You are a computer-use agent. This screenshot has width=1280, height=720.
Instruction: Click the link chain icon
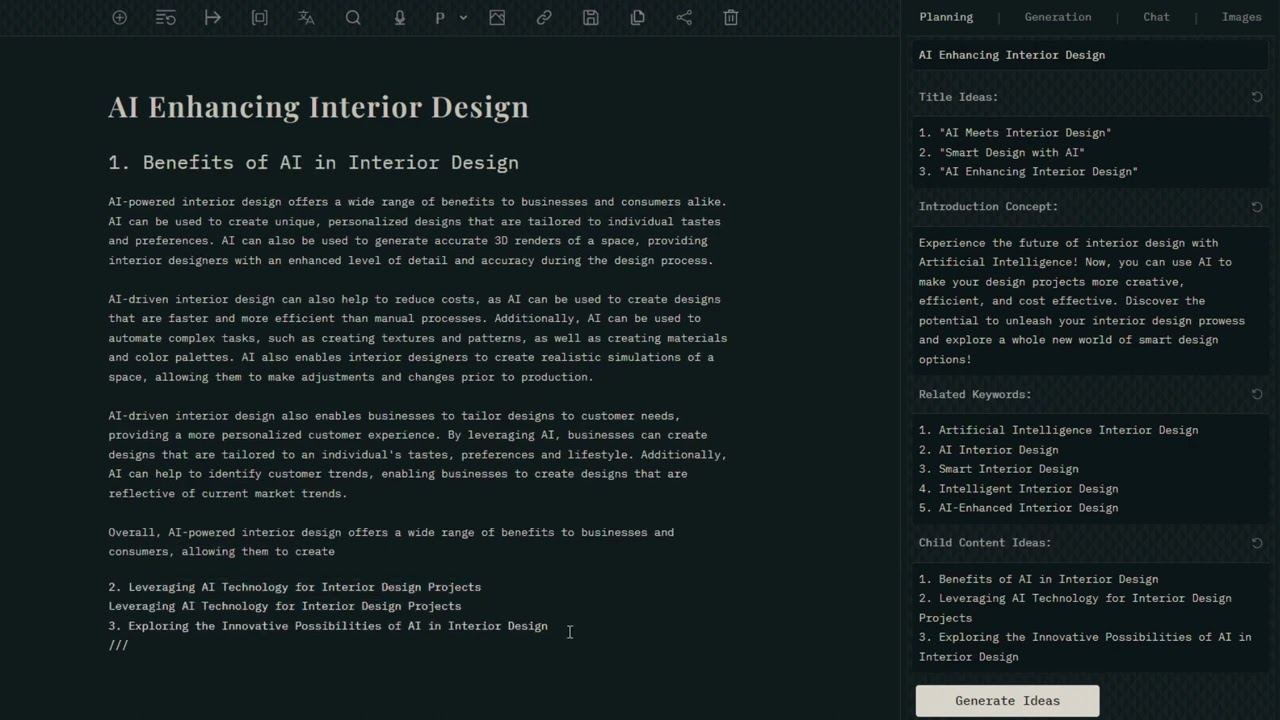pos(544,17)
